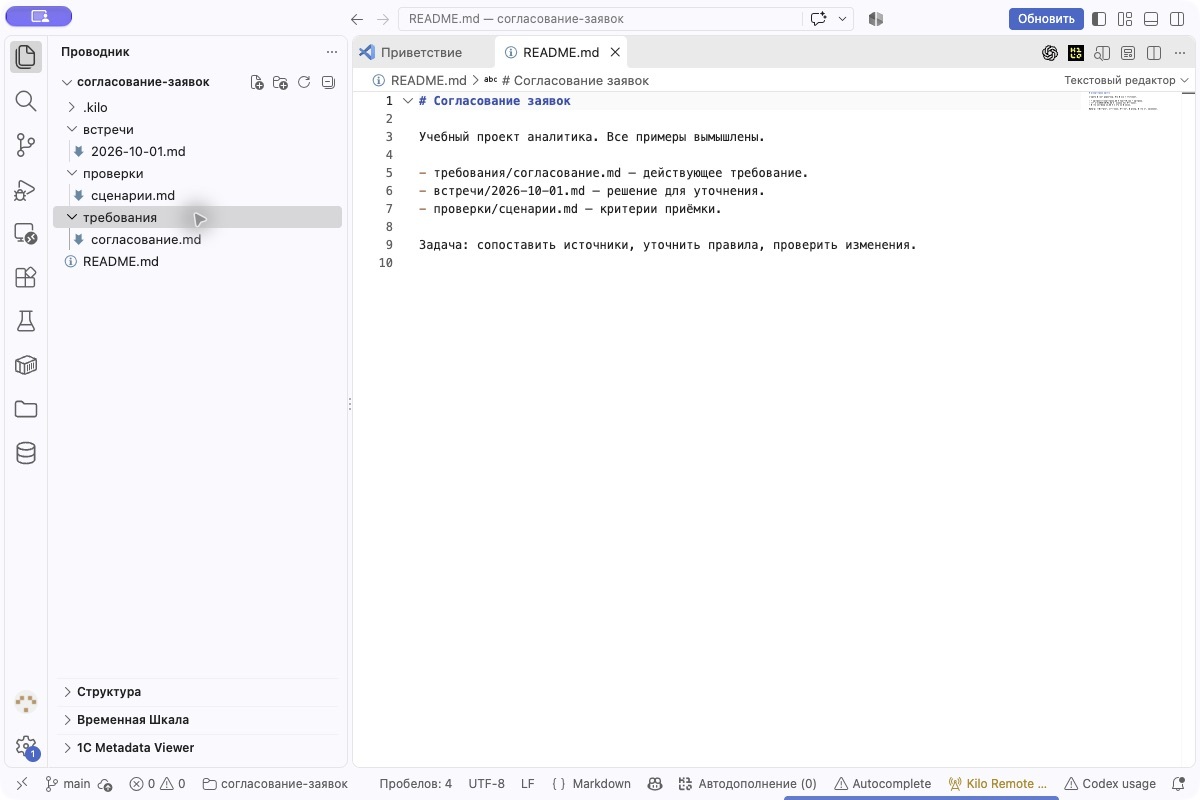Open notifications bell in status bar
1200x800 pixels.
point(1179,784)
